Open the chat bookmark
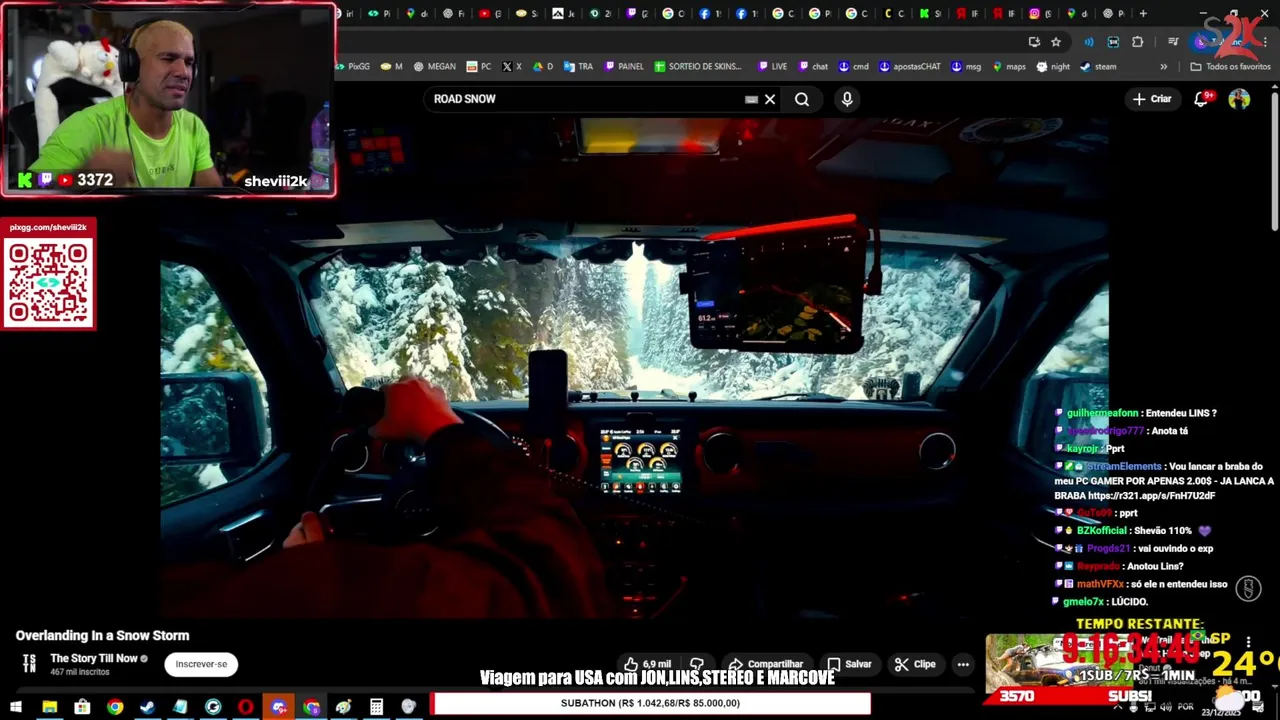 click(812, 66)
